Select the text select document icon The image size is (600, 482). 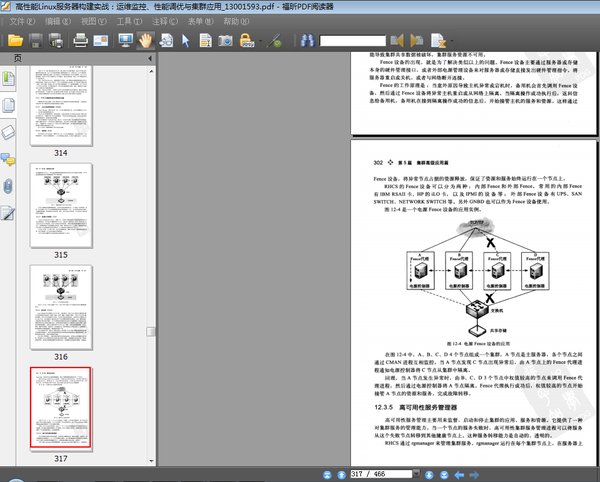205,41
